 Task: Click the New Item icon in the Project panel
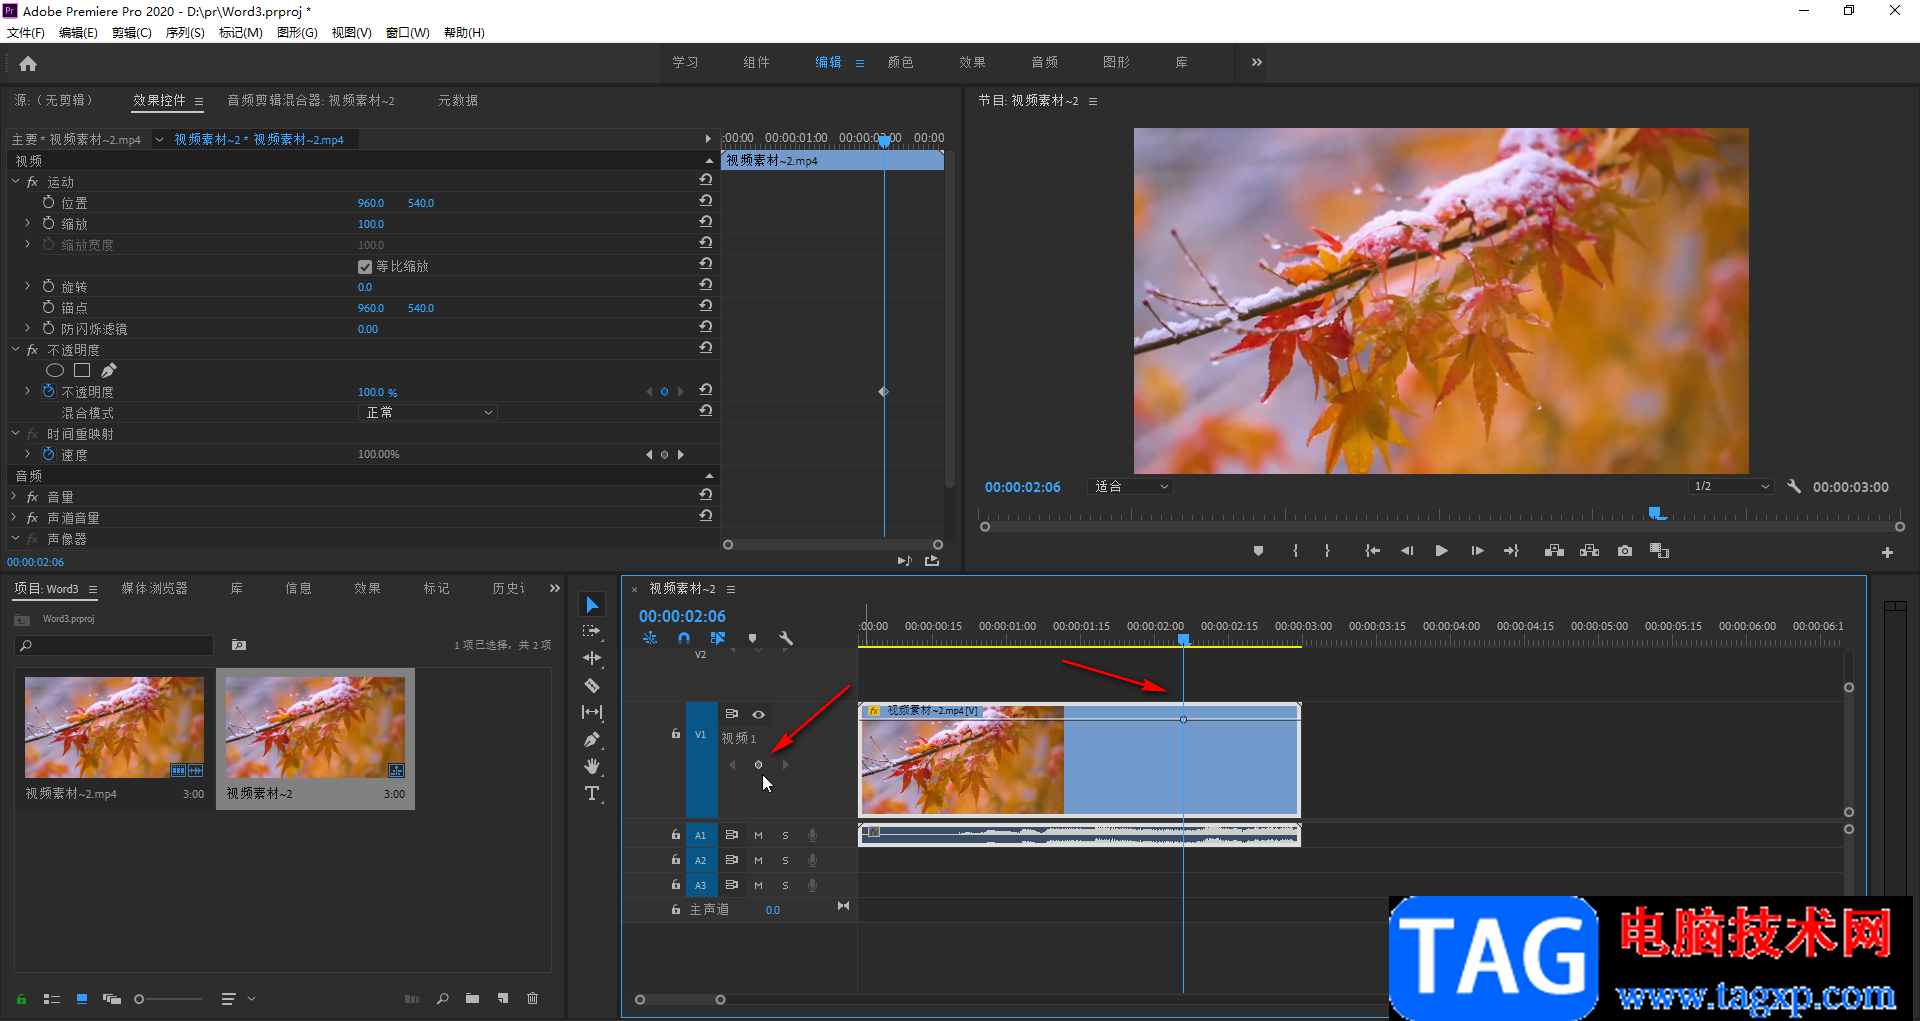[x=503, y=998]
